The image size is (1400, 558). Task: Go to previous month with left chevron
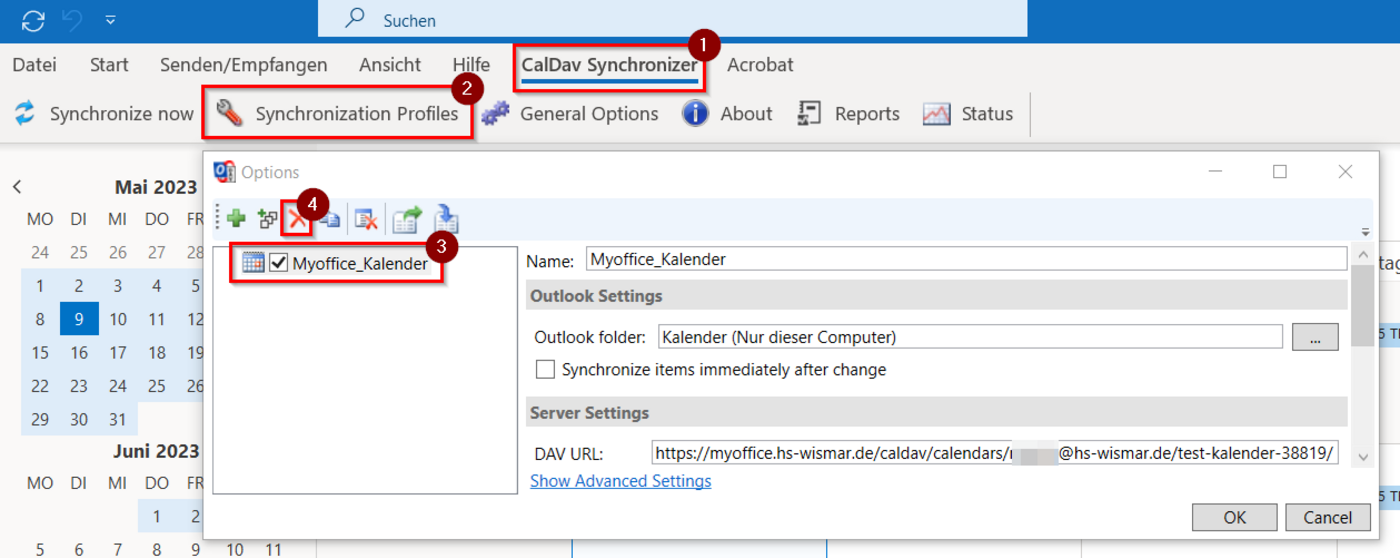point(17,187)
